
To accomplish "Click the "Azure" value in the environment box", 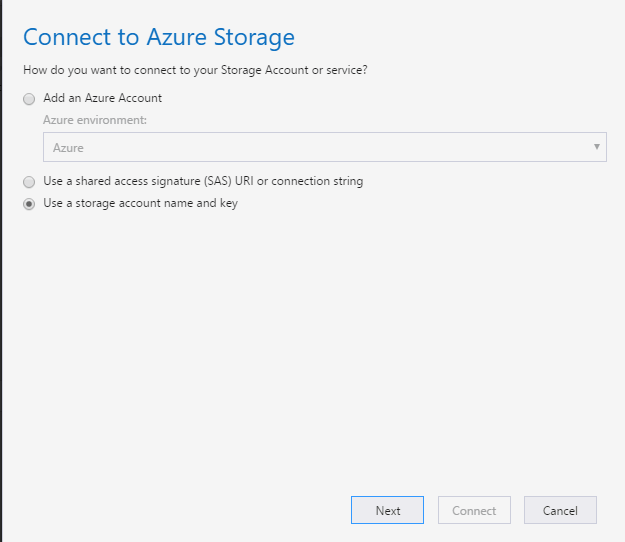I will (68, 148).
